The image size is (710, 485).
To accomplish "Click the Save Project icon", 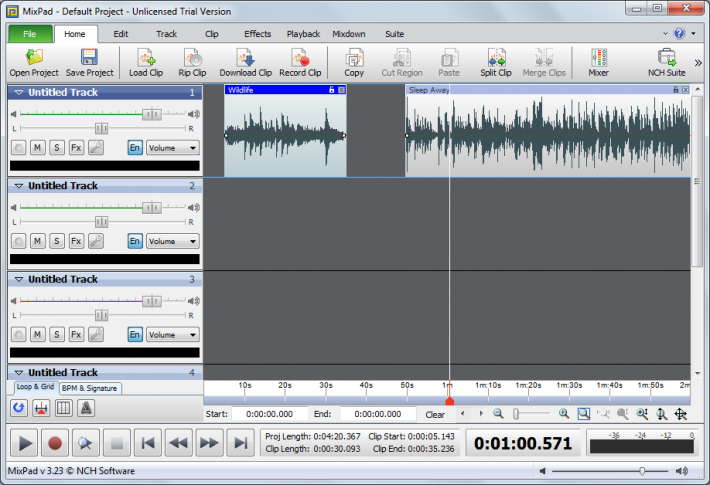I will click(x=89, y=62).
